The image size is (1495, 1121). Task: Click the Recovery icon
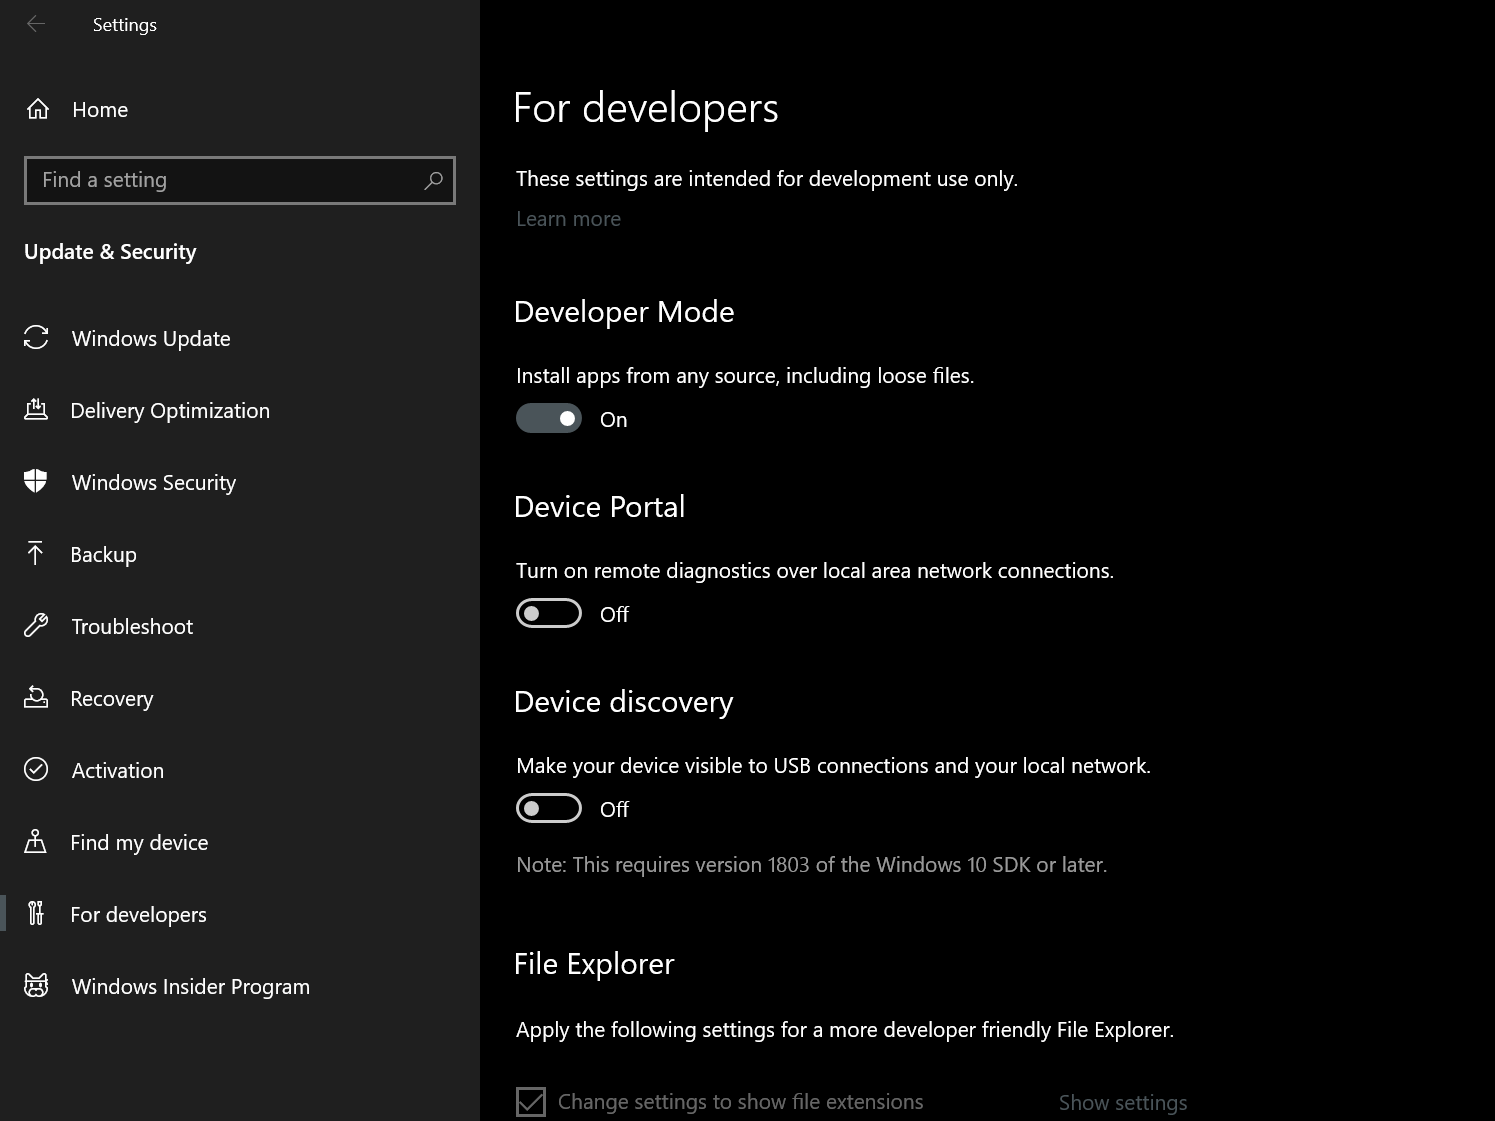point(36,698)
